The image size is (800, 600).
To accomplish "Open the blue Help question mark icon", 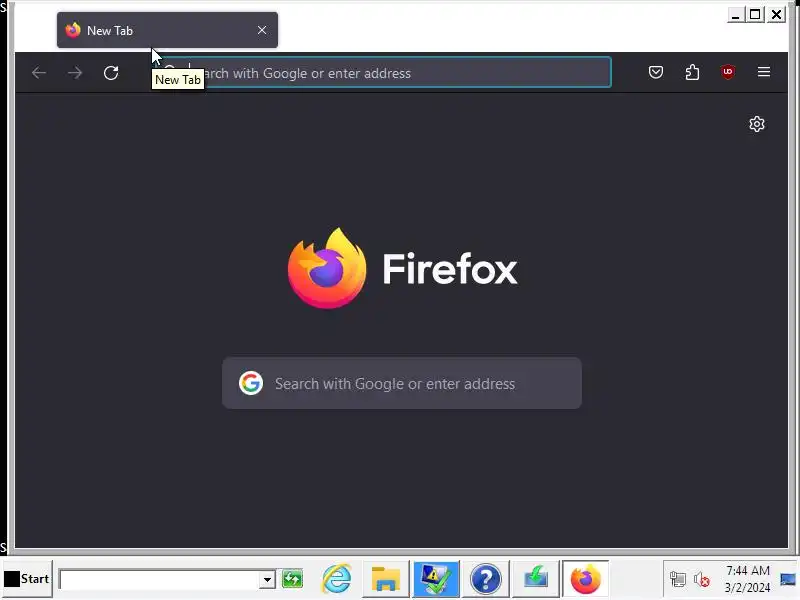I will [x=486, y=579].
